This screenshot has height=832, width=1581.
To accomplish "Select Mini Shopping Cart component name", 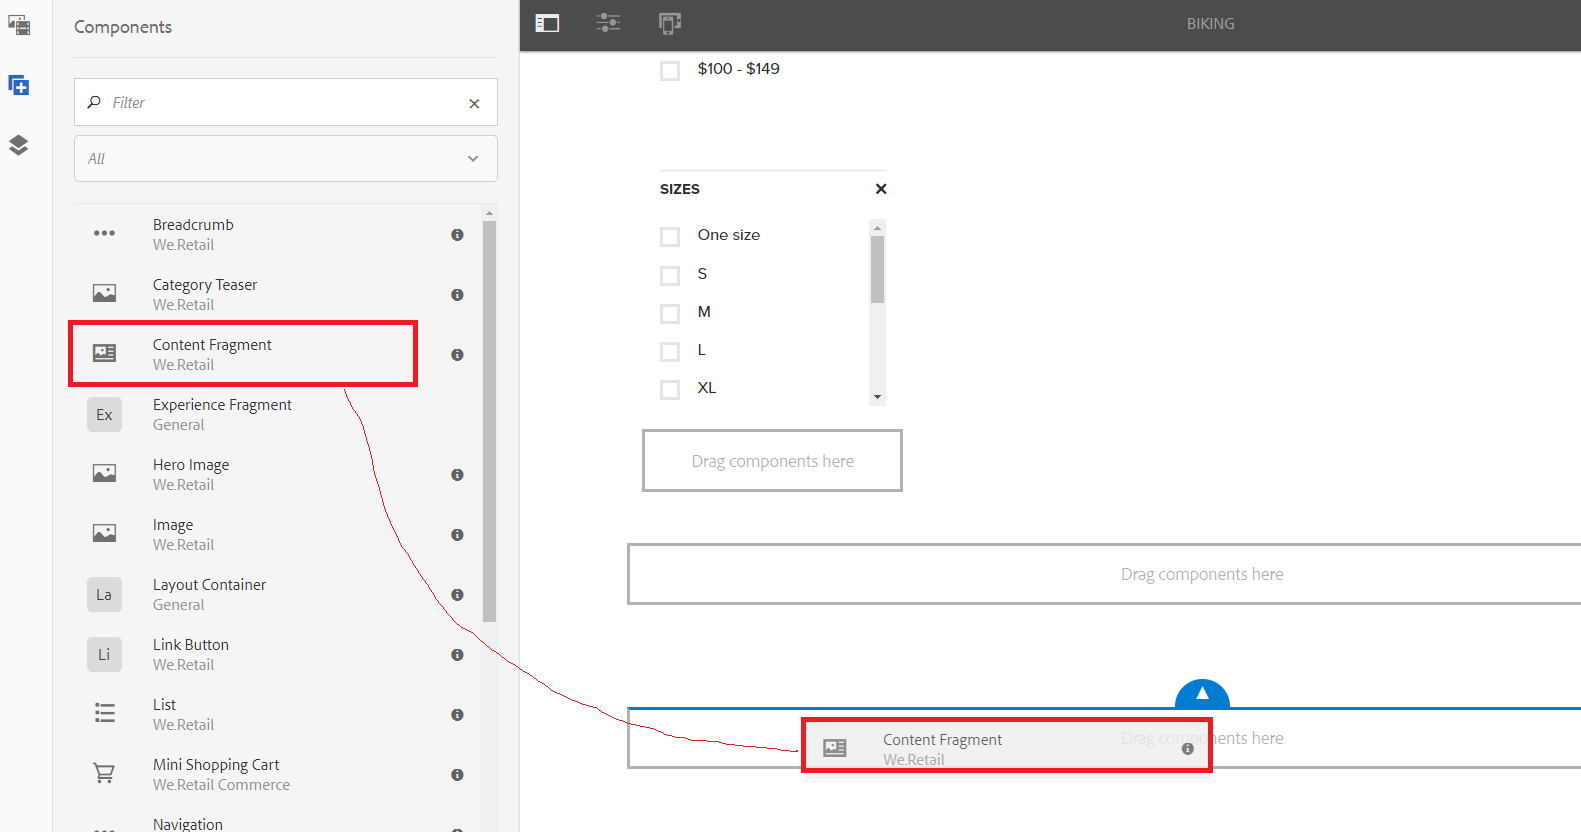I will point(216,765).
